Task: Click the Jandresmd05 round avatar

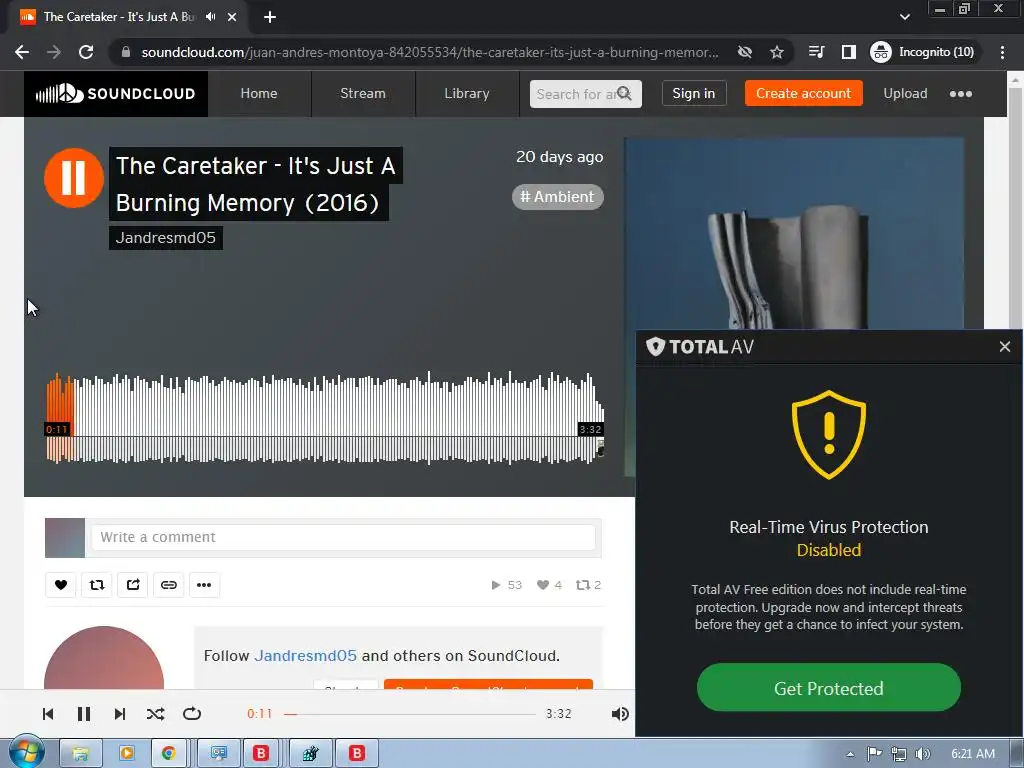Action: pos(104,658)
